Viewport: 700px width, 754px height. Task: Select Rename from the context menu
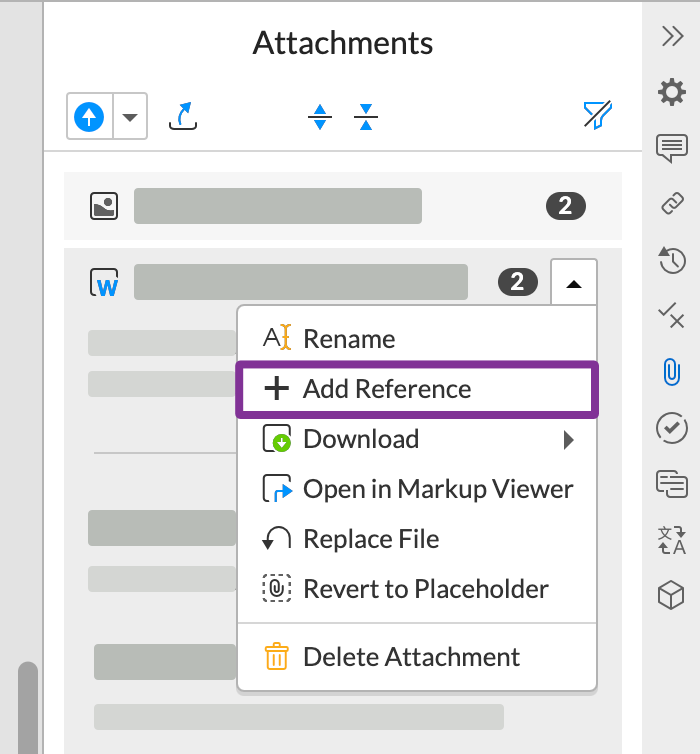coord(348,339)
